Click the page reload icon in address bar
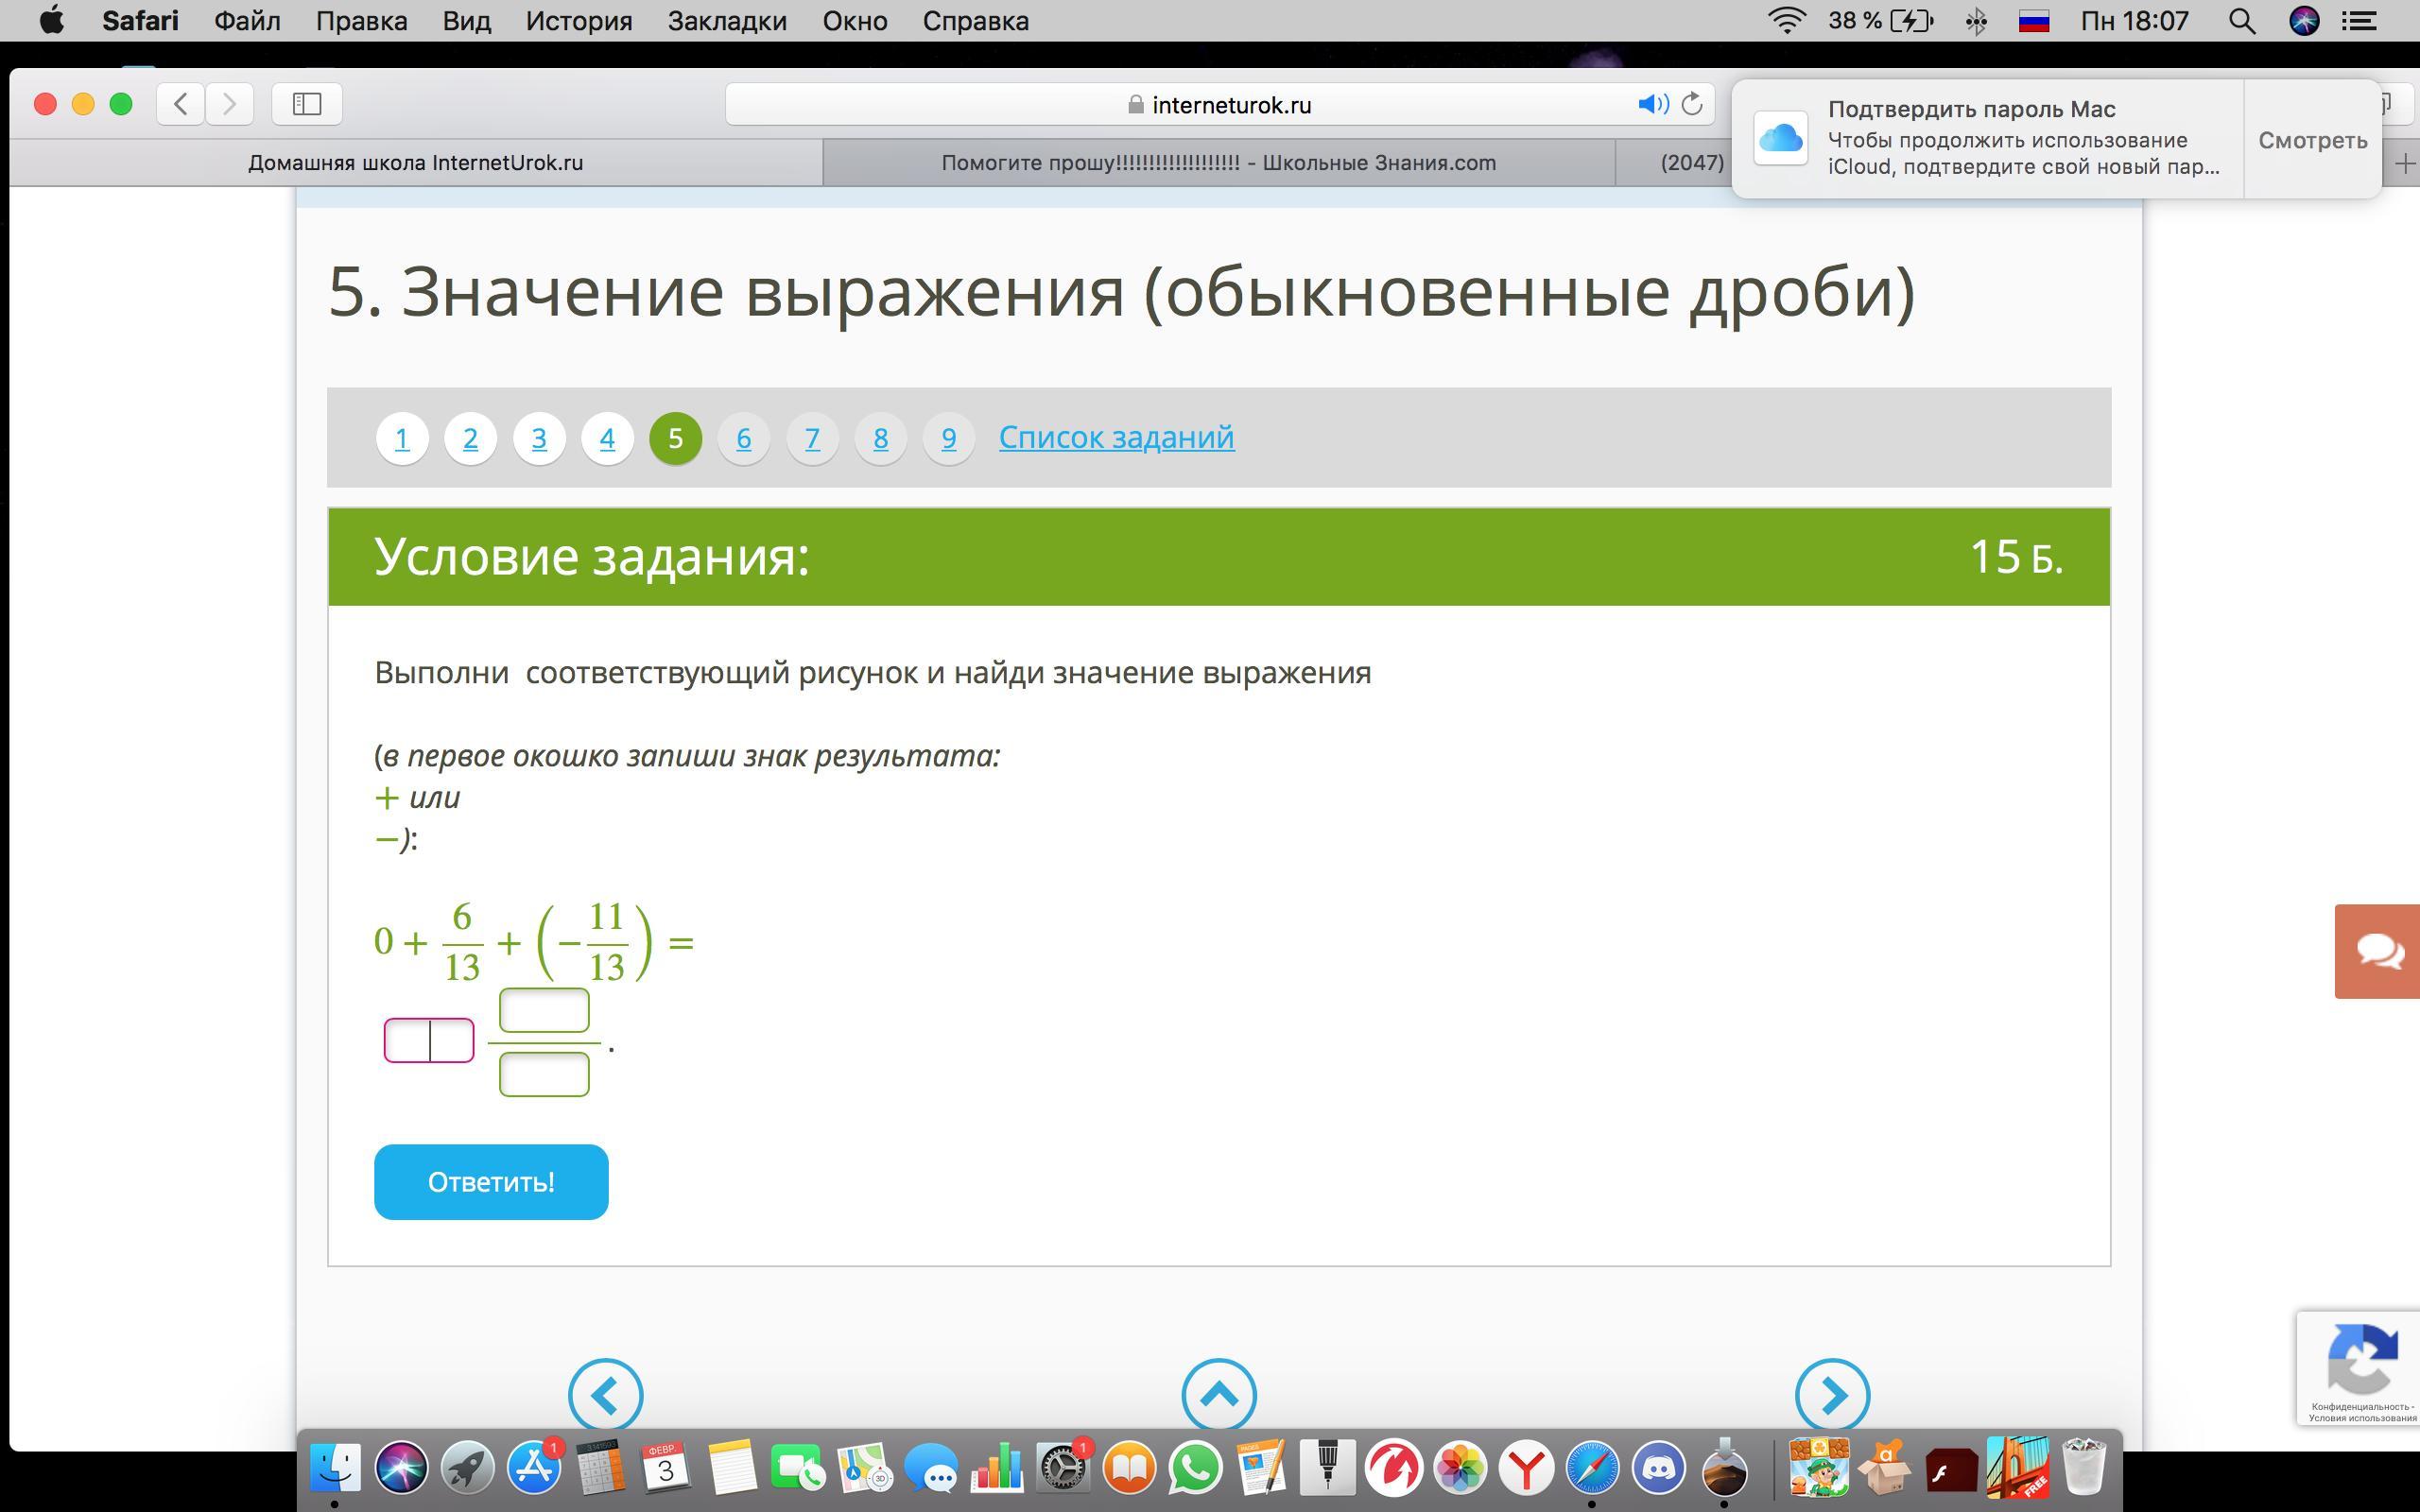Screen dimensions: 2420x1512 [x=1692, y=104]
